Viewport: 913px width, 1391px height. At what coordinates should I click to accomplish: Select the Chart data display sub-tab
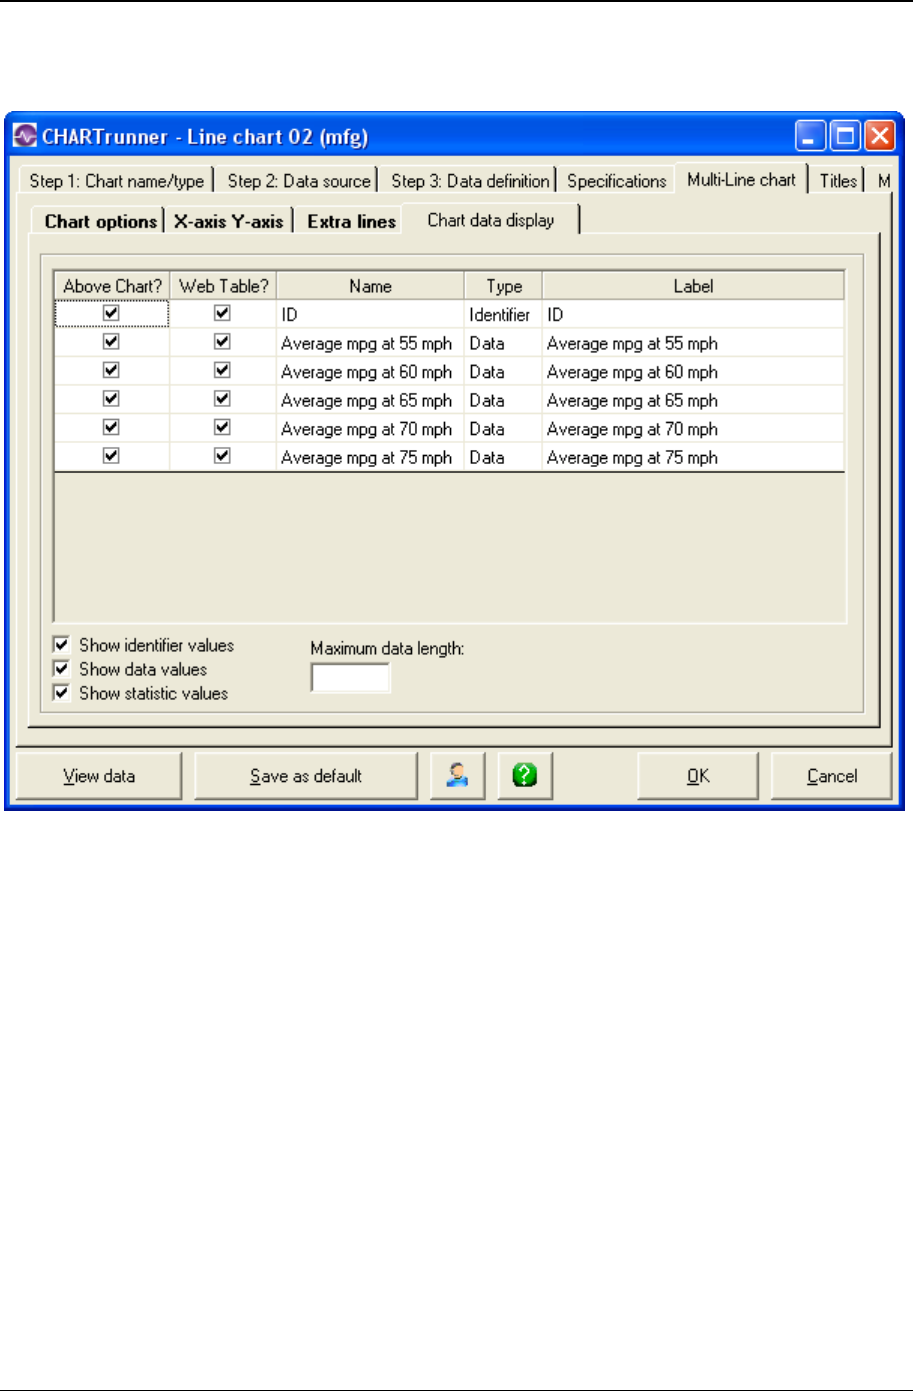(490, 220)
